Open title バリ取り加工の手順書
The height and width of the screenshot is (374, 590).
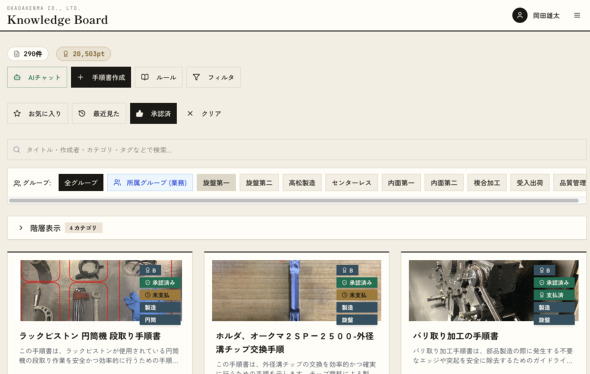coord(456,336)
